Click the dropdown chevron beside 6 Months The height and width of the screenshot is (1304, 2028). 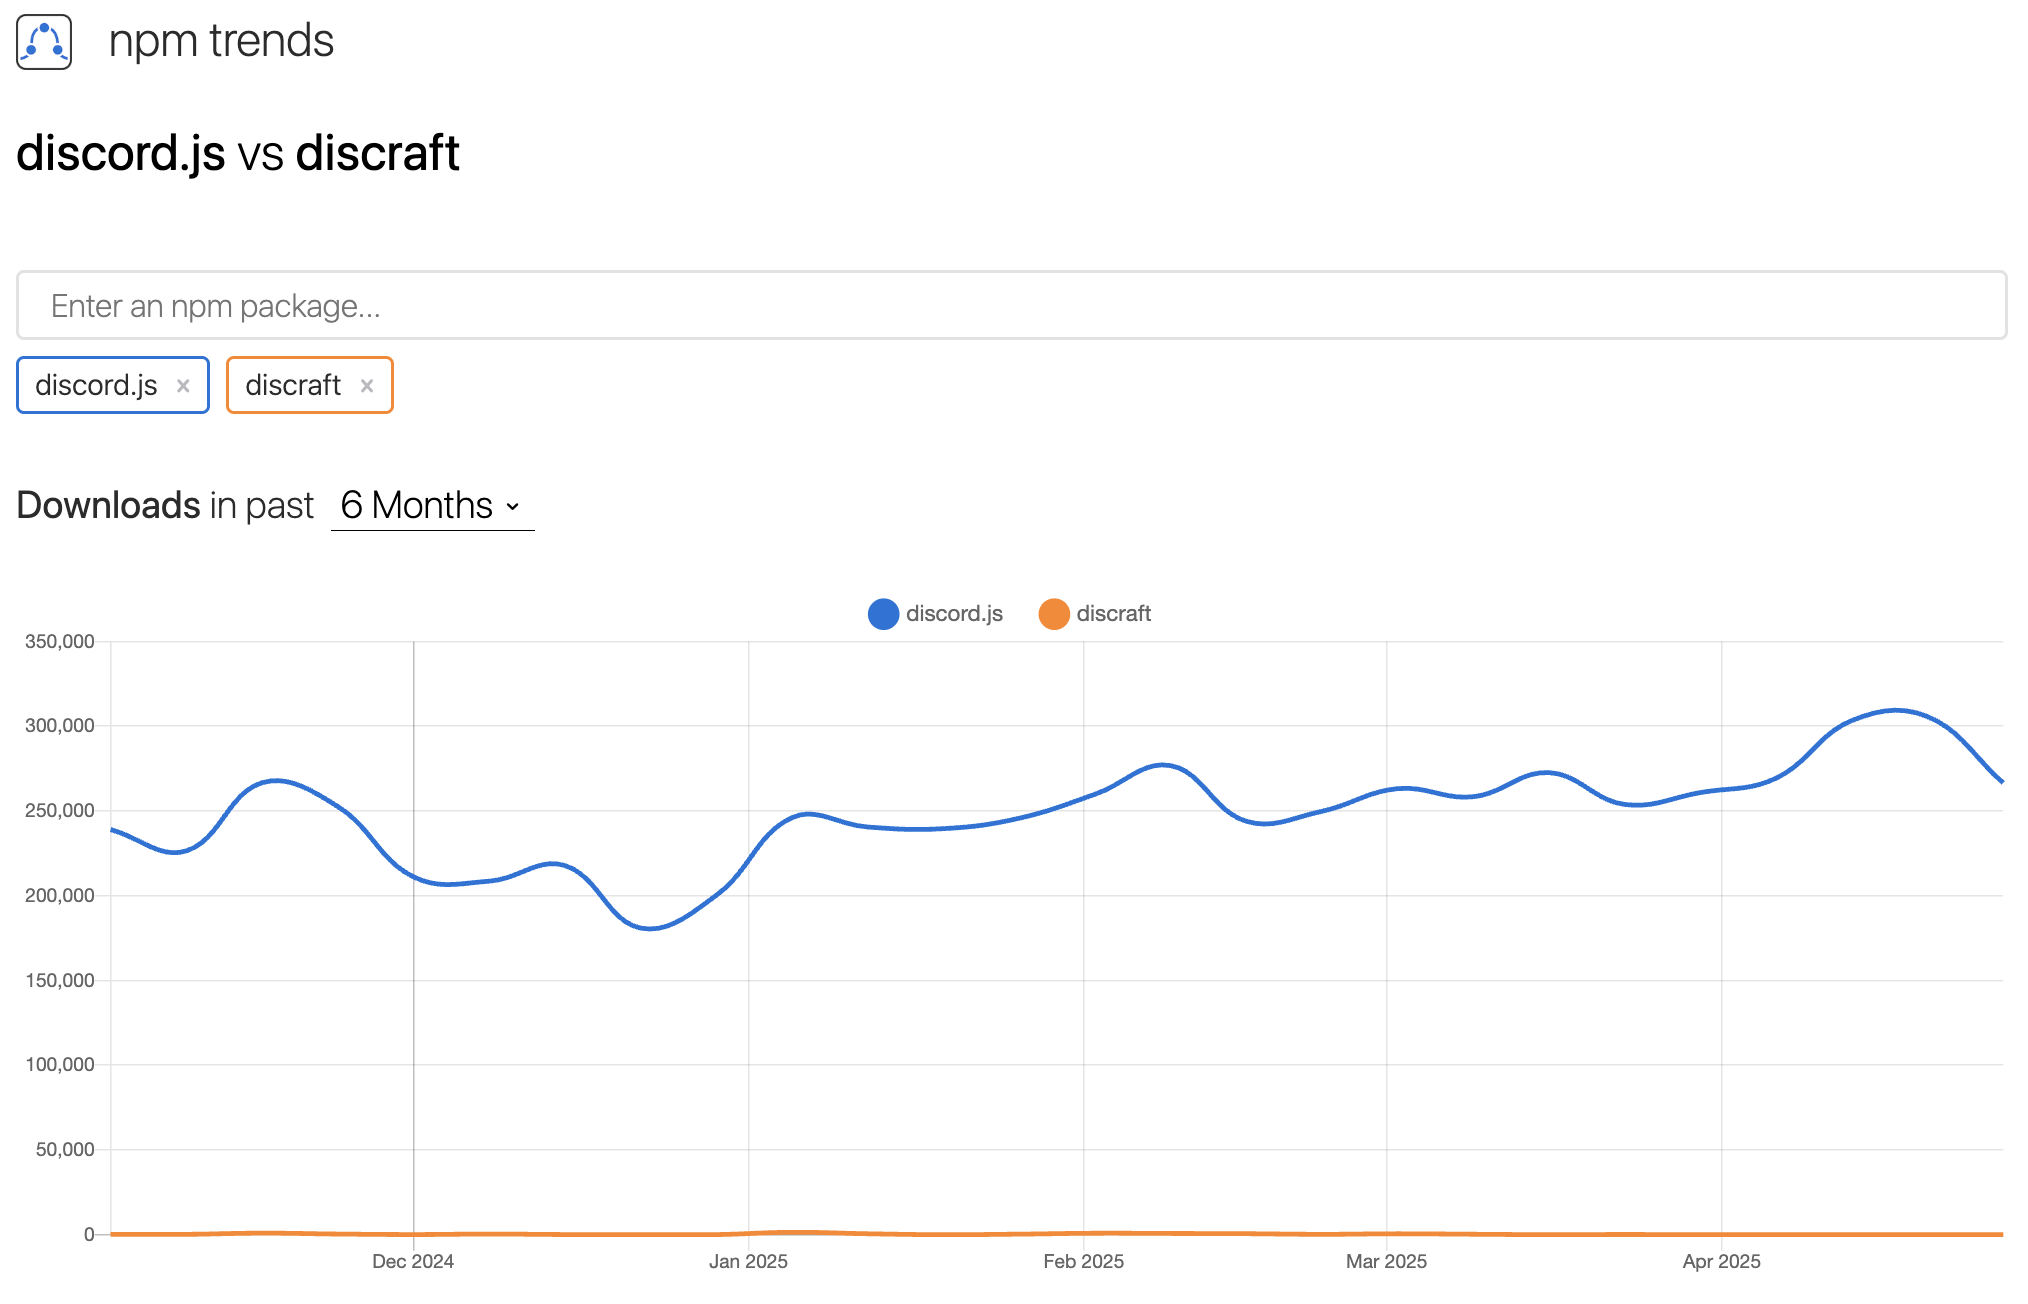(513, 507)
